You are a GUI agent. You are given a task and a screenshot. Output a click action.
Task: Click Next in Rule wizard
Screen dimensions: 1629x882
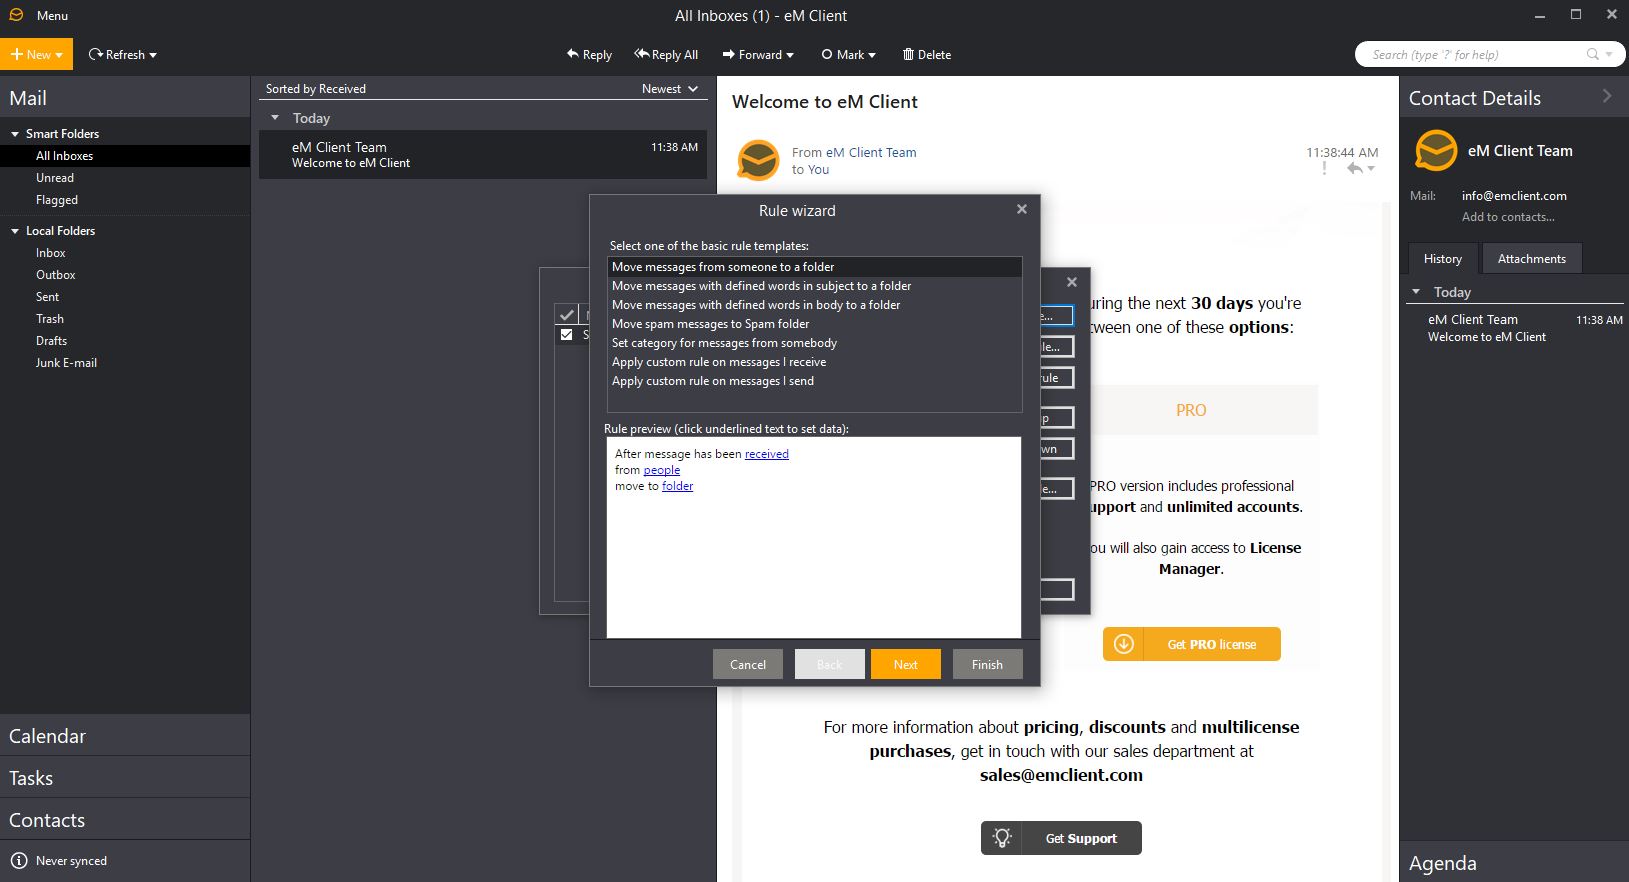pyautogui.click(x=906, y=665)
